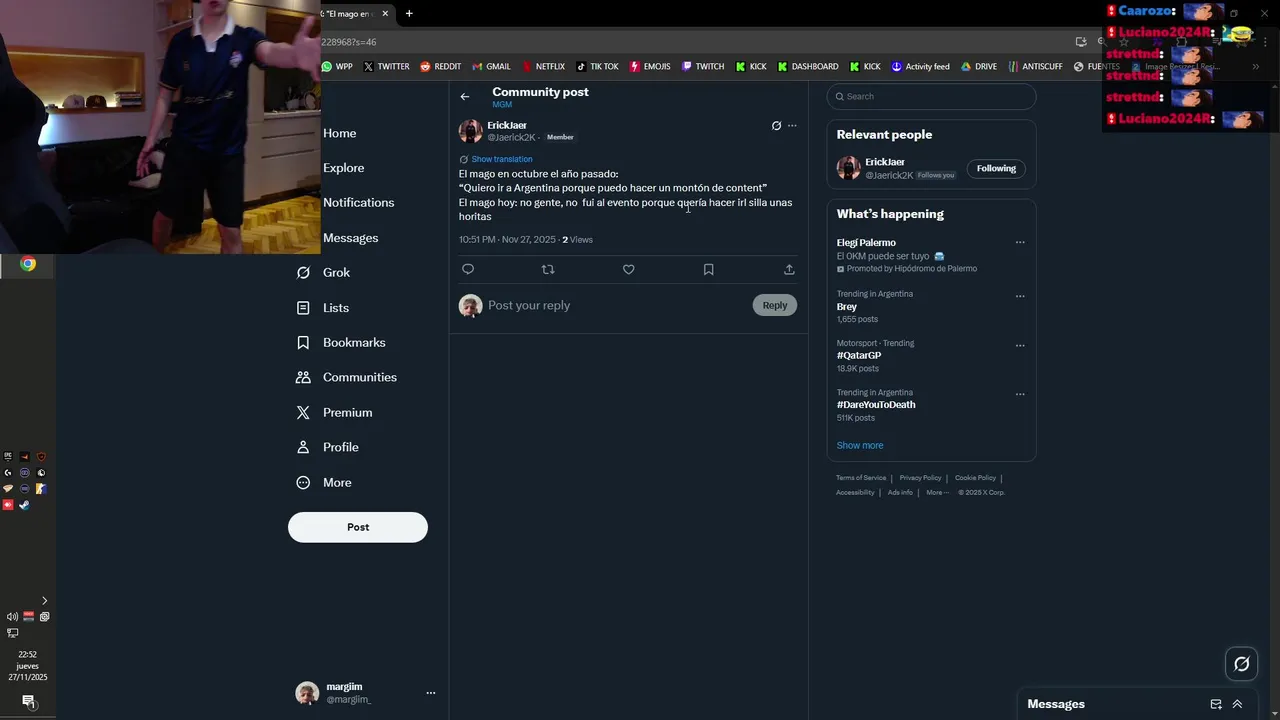Open the three-dot menu on ErickJaer's post

pos(792,126)
